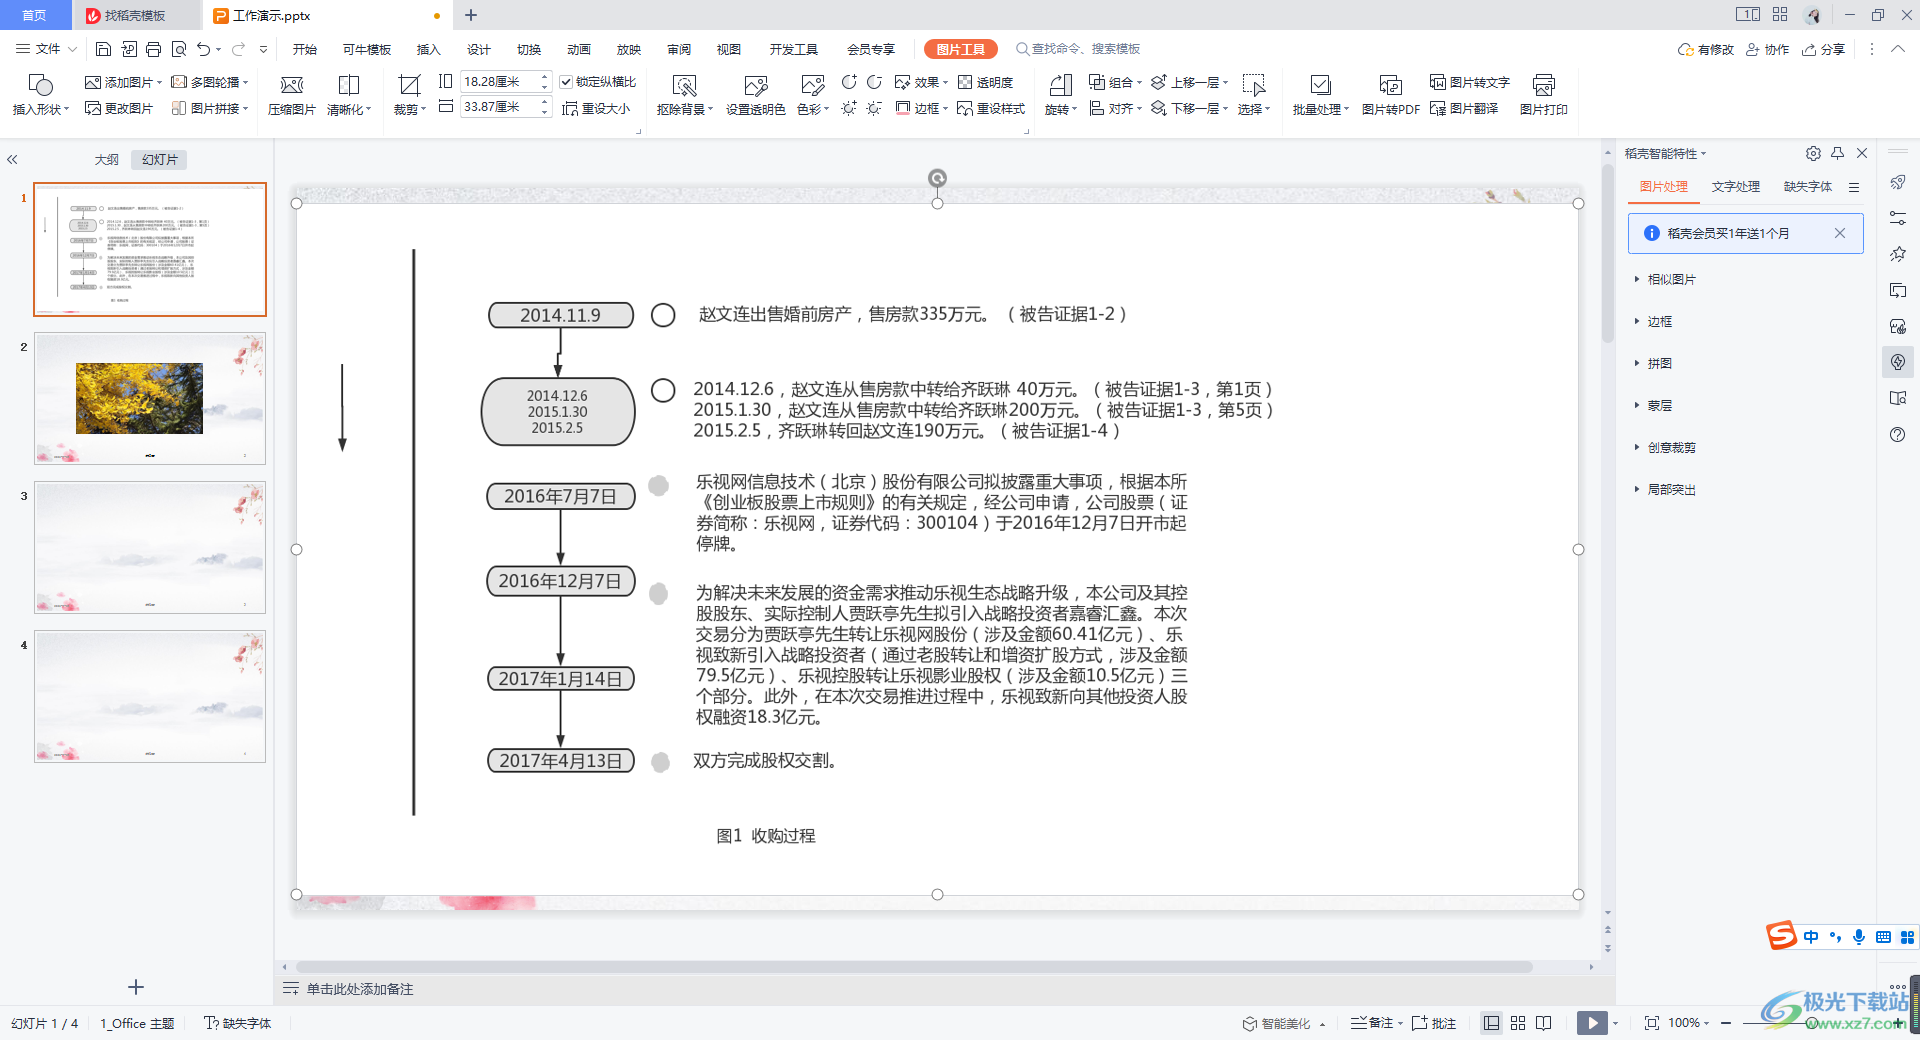Close the 稻壳会员买1年送1个月 notice
The width and height of the screenshot is (1920, 1040).
1839,233
